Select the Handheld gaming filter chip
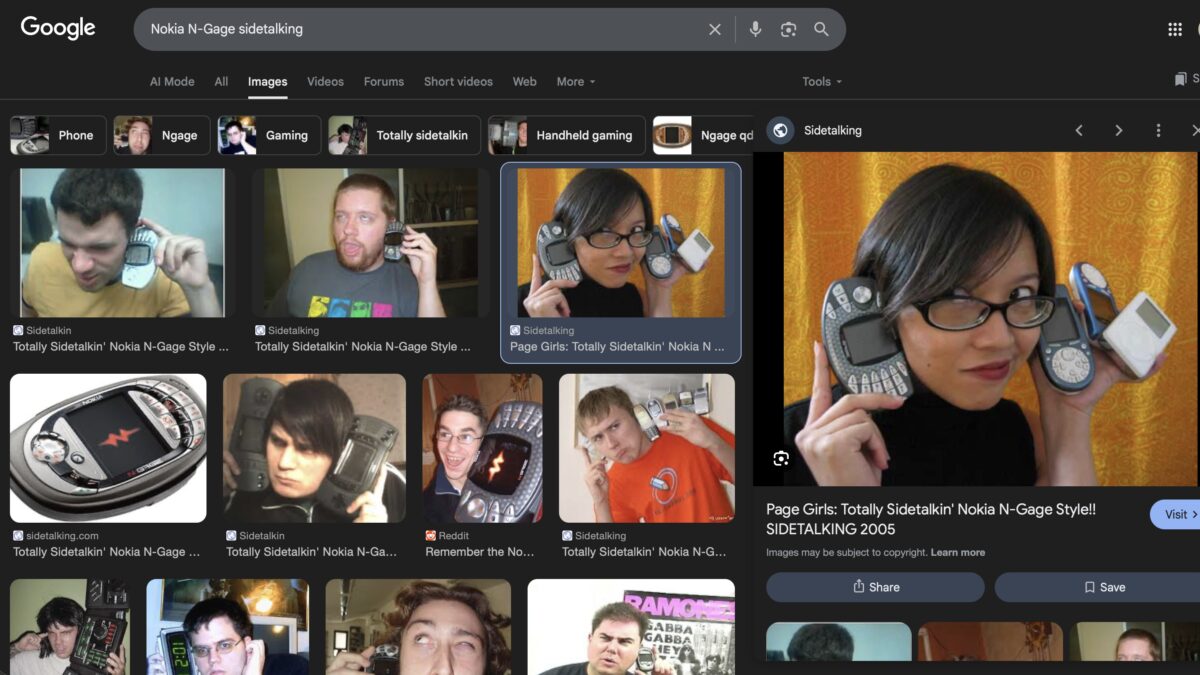This screenshot has width=1200, height=675. [x=565, y=136]
